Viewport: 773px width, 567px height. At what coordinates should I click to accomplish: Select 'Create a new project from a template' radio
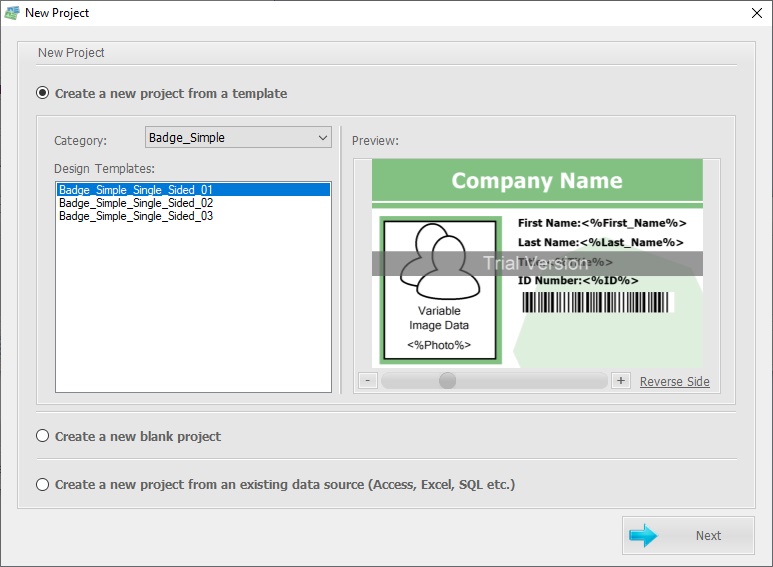click(43, 93)
